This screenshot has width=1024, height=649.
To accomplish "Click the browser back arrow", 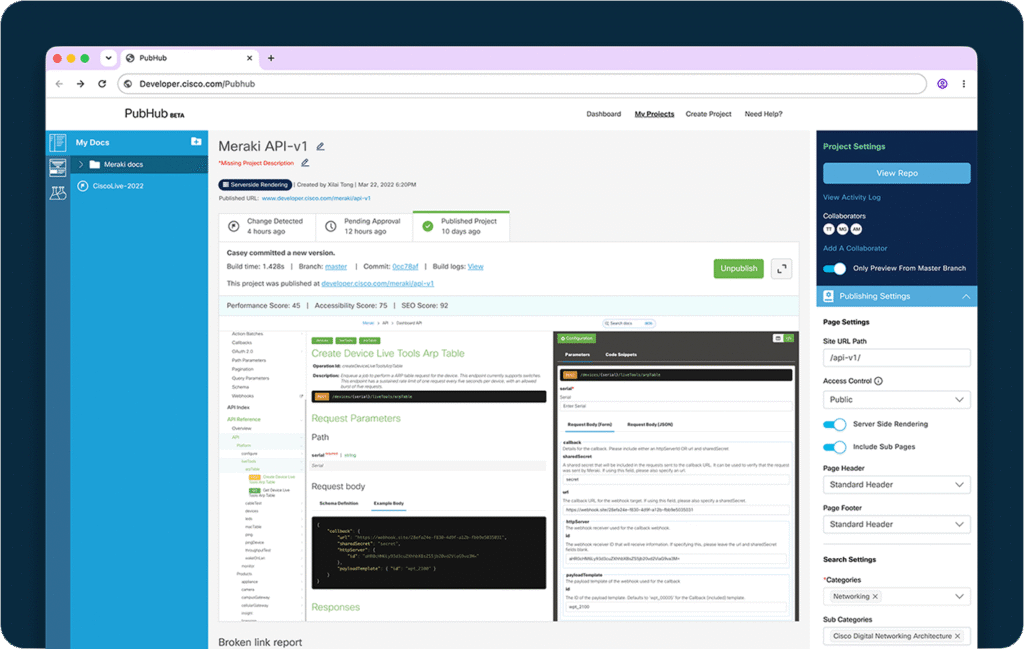I will [x=59, y=84].
